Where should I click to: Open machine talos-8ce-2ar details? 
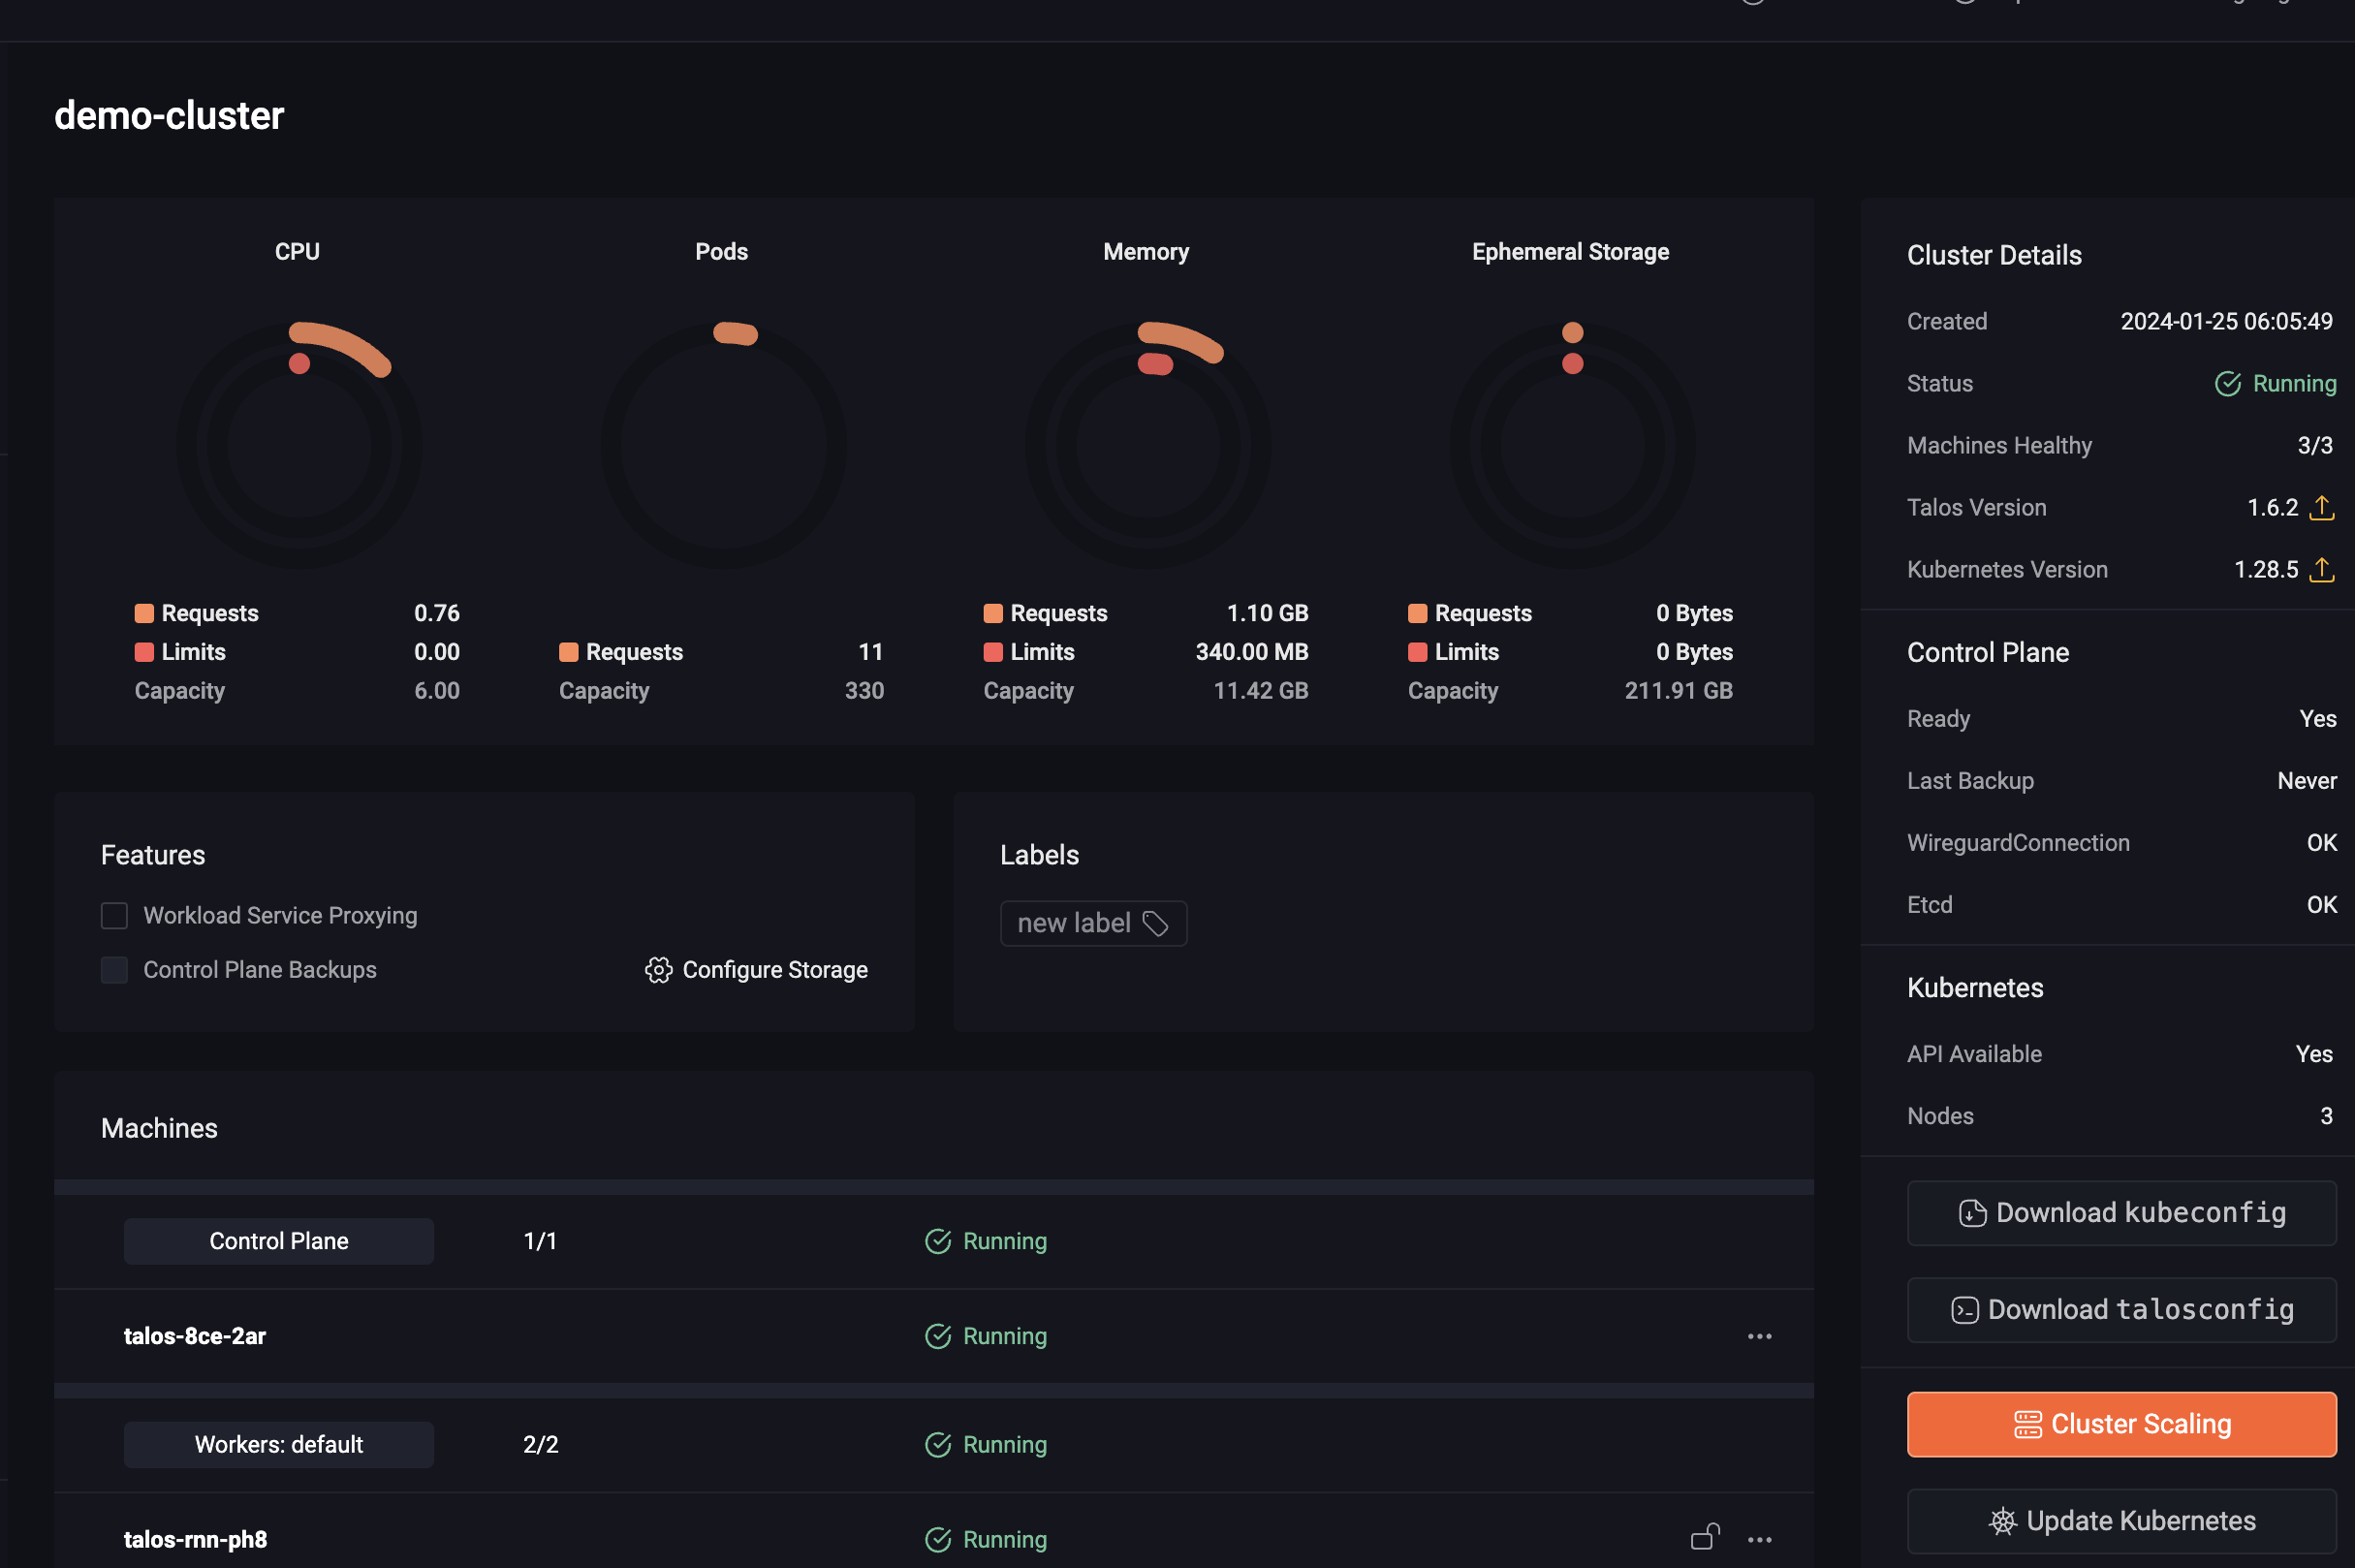pyautogui.click(x=195, y=1336)
